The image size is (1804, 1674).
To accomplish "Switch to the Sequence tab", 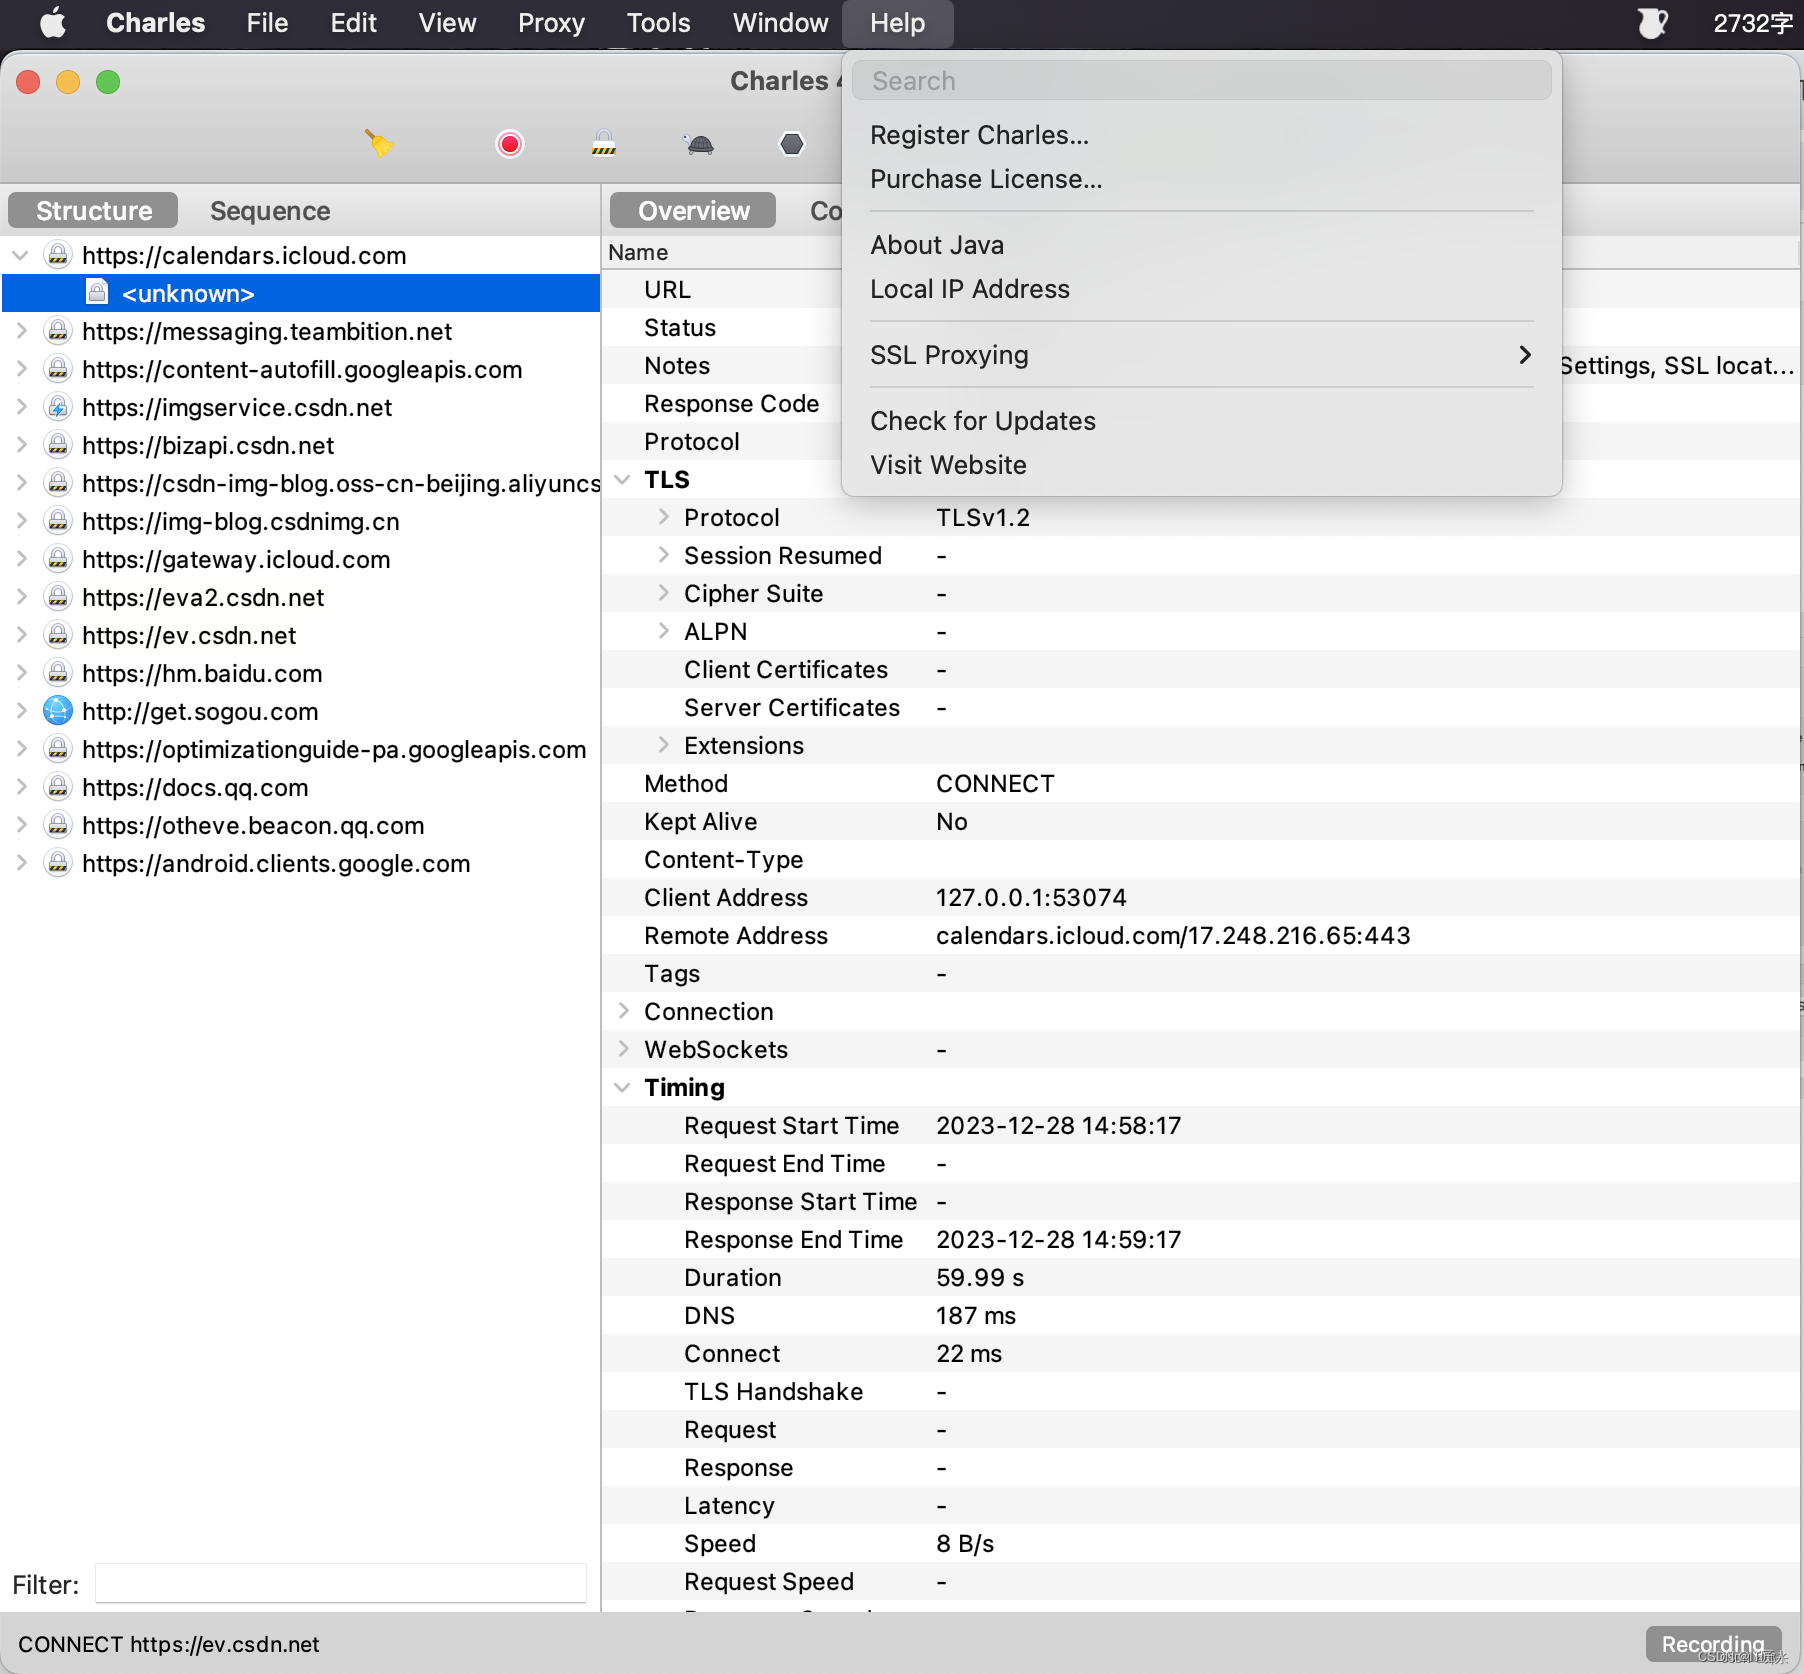I will point(270,211).
